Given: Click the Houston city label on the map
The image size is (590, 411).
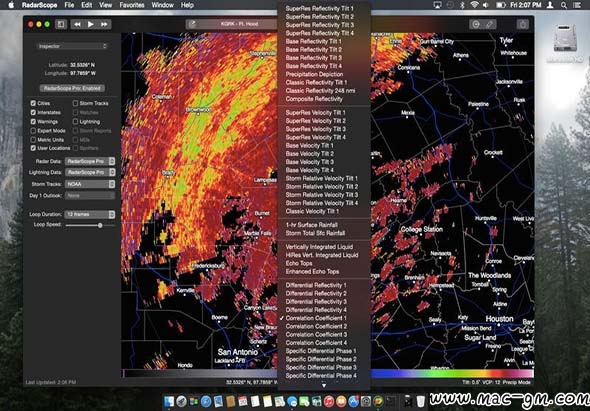Looking at the screenshot, I should tap(499, 319).
